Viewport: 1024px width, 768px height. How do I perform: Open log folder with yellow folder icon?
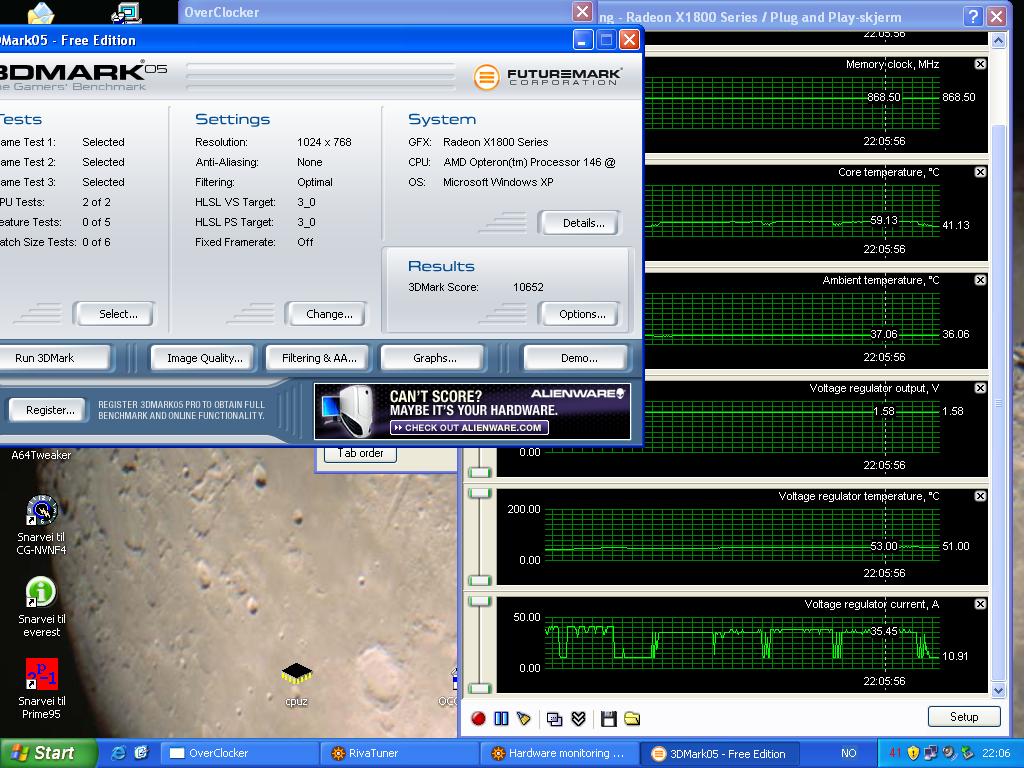[632, 719]
